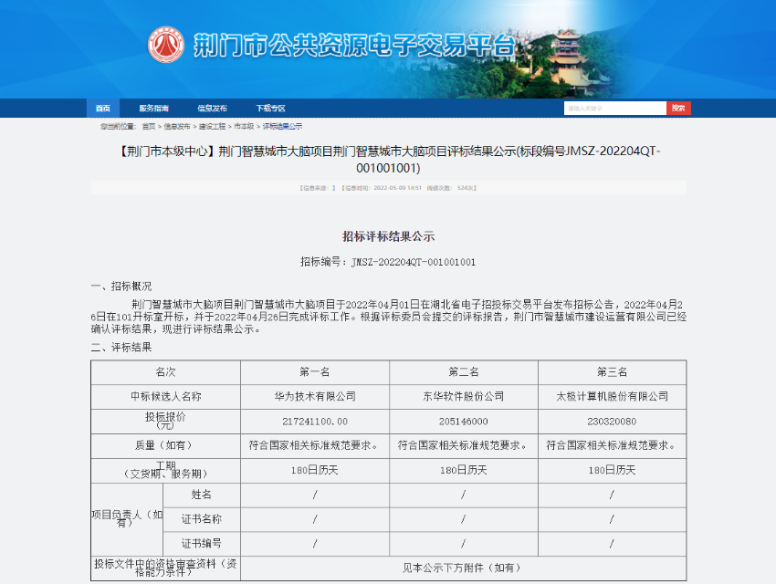The height and width of the screenshot is (584, 776).
Task: Open the 服务指南 navigation tab
Action: coord(154,108)
